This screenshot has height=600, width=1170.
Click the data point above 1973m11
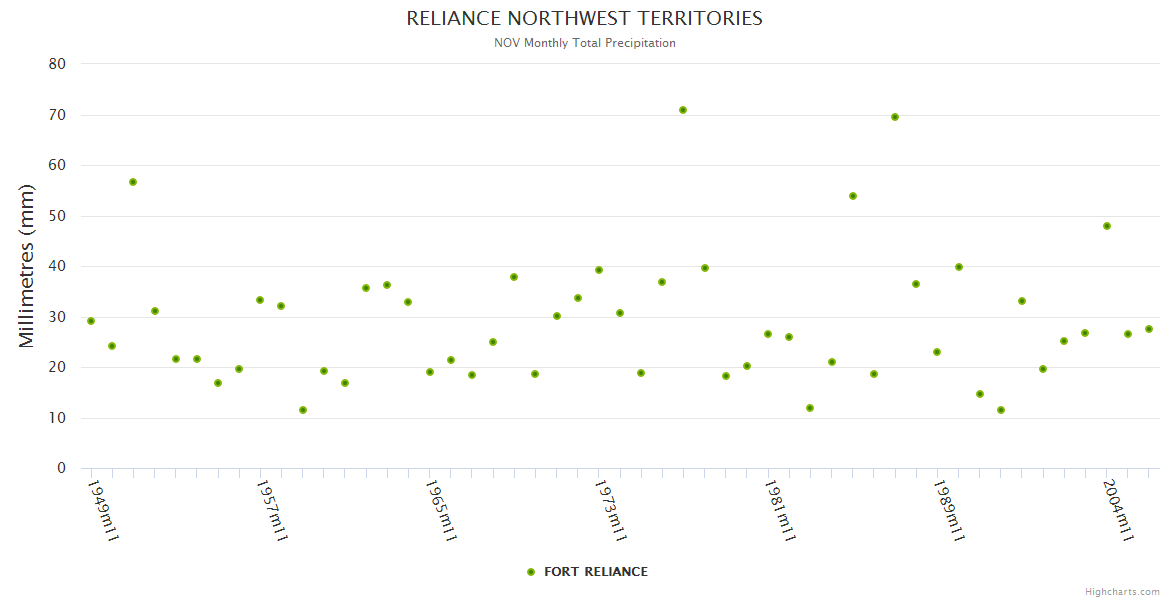tap(599, 270)
